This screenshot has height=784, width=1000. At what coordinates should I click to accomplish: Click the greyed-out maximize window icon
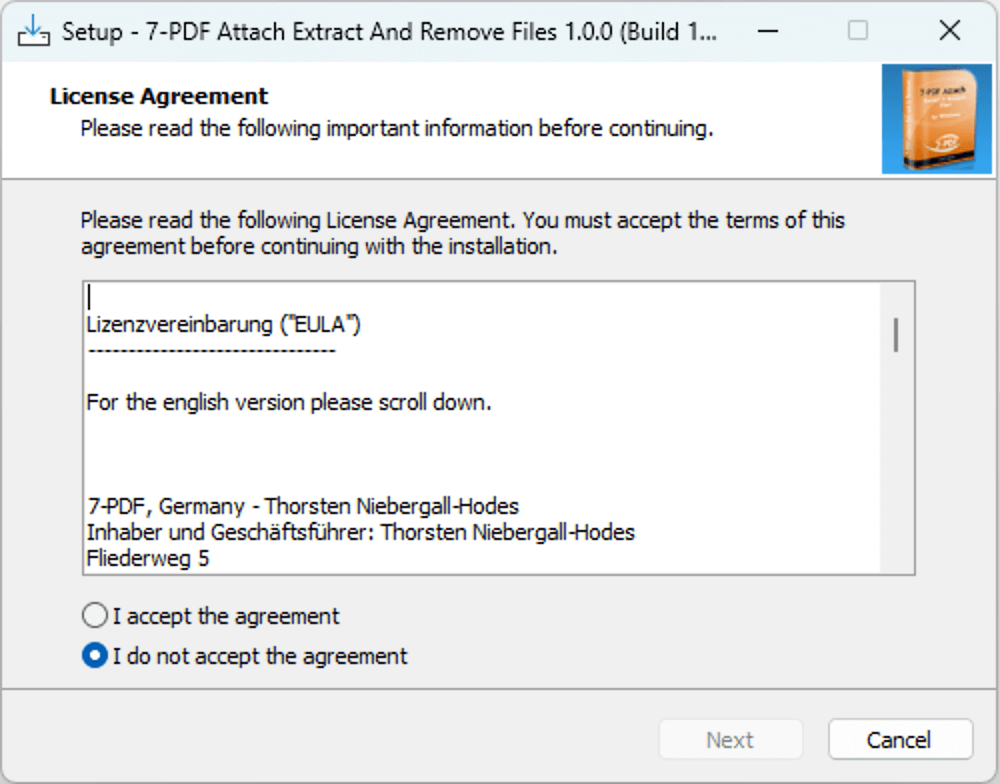[x=858, y=31]
